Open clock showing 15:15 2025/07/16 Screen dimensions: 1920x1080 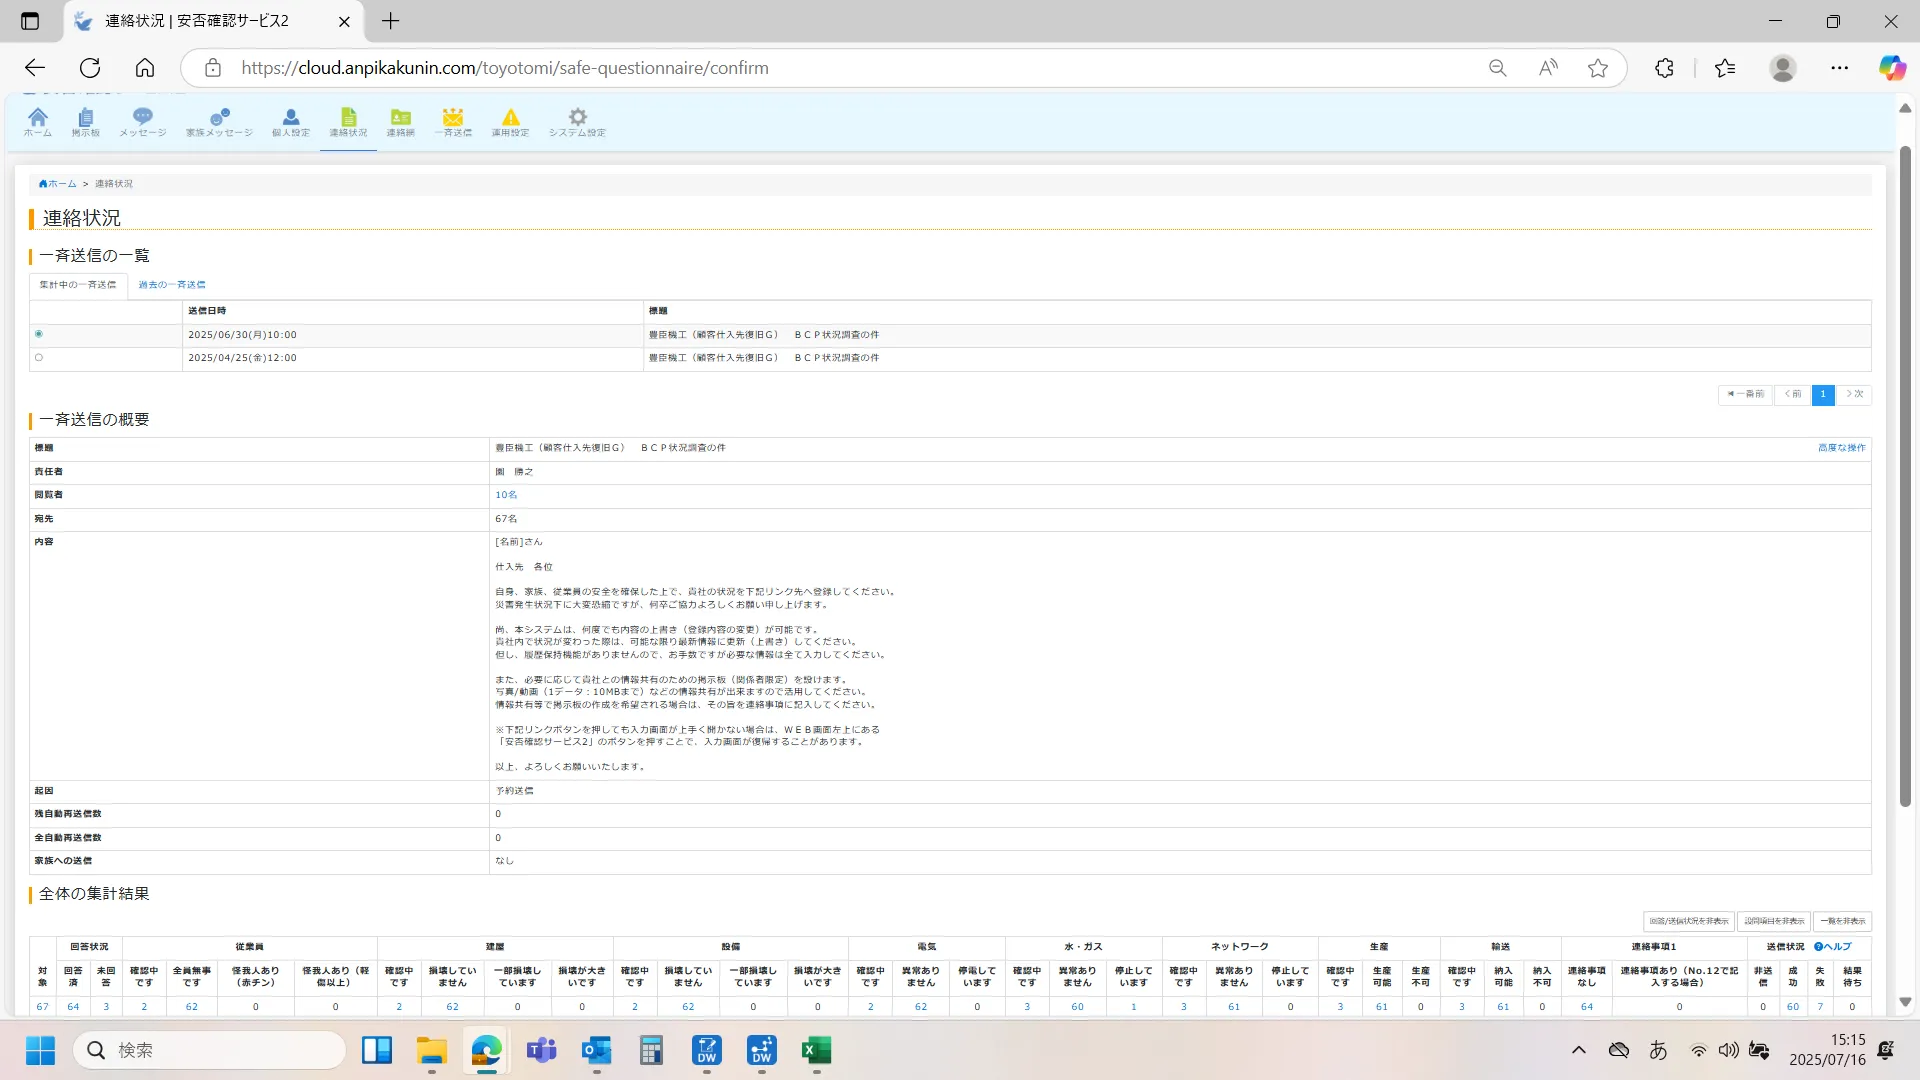[1827, 1050]
